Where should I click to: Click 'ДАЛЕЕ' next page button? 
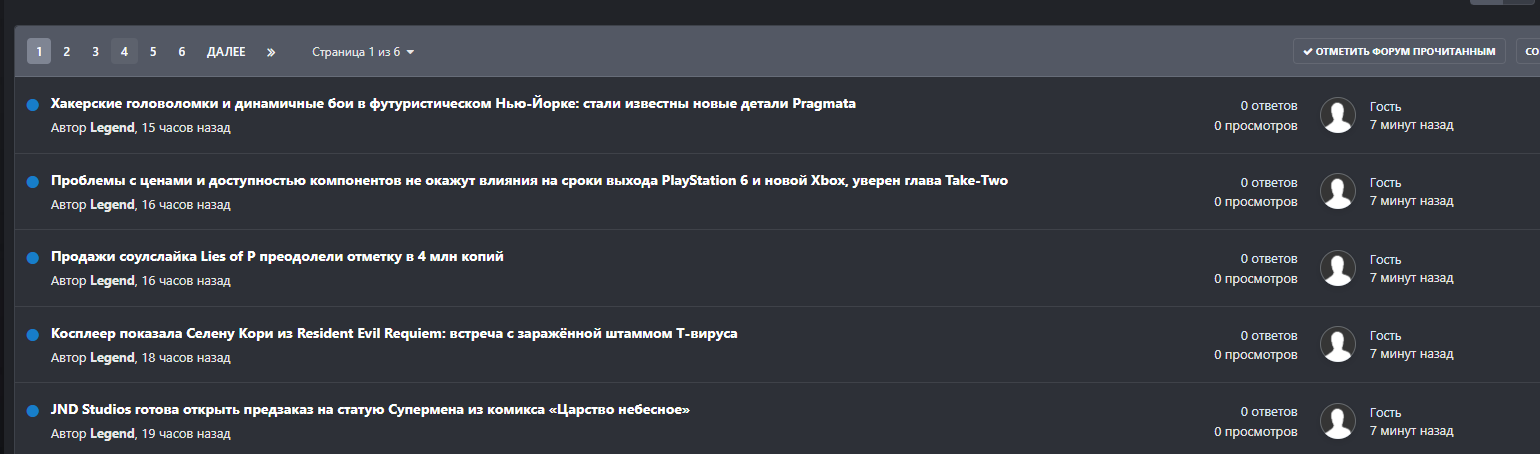[x=226, y=52]
